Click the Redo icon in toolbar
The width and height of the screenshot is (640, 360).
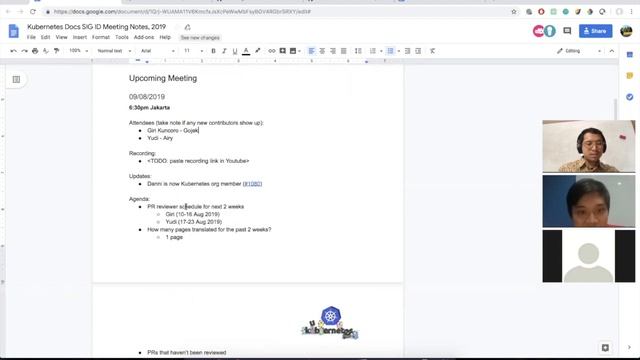coord(24,51)
